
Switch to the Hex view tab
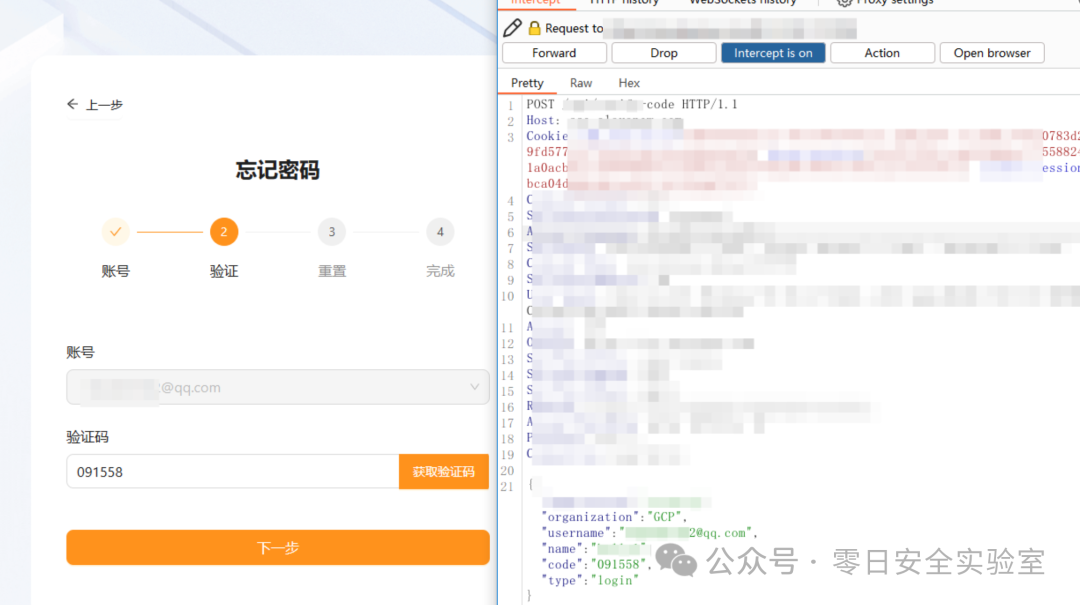point(628,82)
